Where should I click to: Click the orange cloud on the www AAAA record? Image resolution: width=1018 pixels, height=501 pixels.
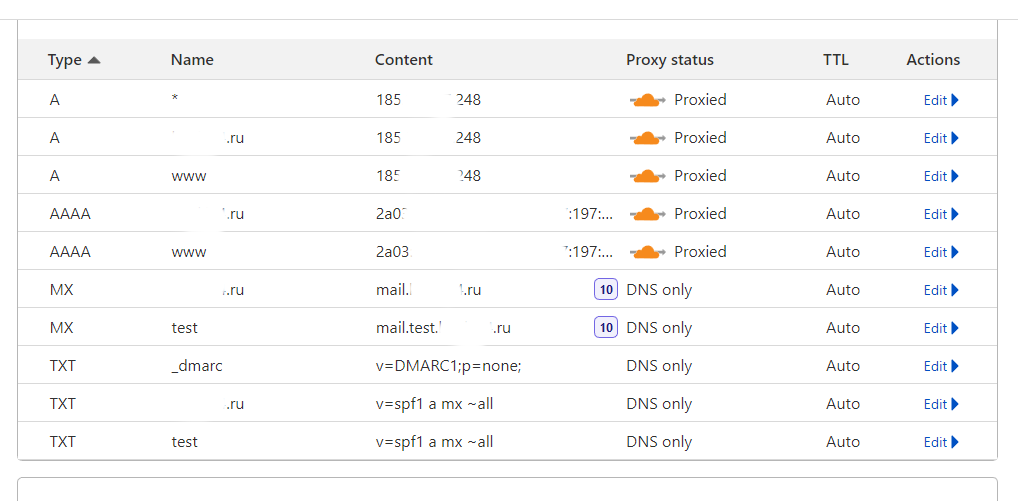[x=647, y=252]
